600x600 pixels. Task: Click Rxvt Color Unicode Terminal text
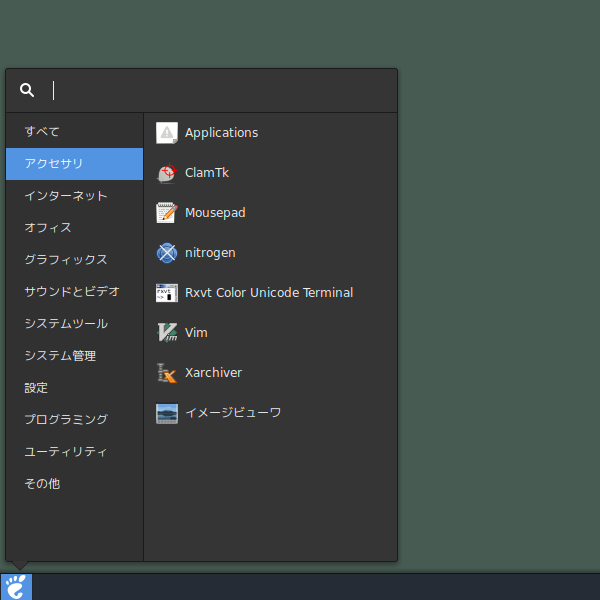[x=269, y=293]
